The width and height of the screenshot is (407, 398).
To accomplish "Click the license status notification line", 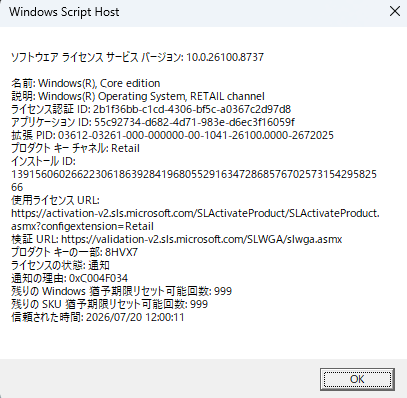I will point(60,265).
